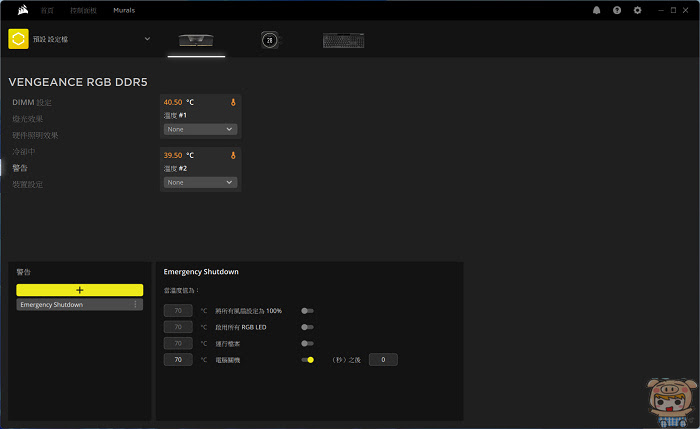This screenshot has width=700, height=429.
Task: Go to the 首頁 home tab
Action: point(47,10)
